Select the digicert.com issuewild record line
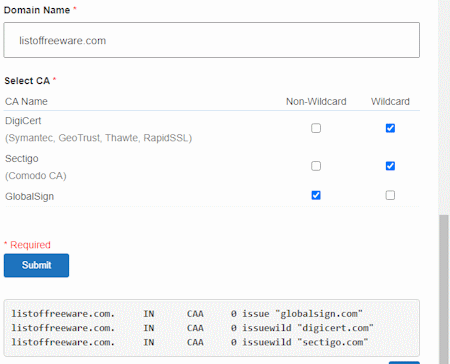This screenshot has width=450, height=364. [192, 328]
